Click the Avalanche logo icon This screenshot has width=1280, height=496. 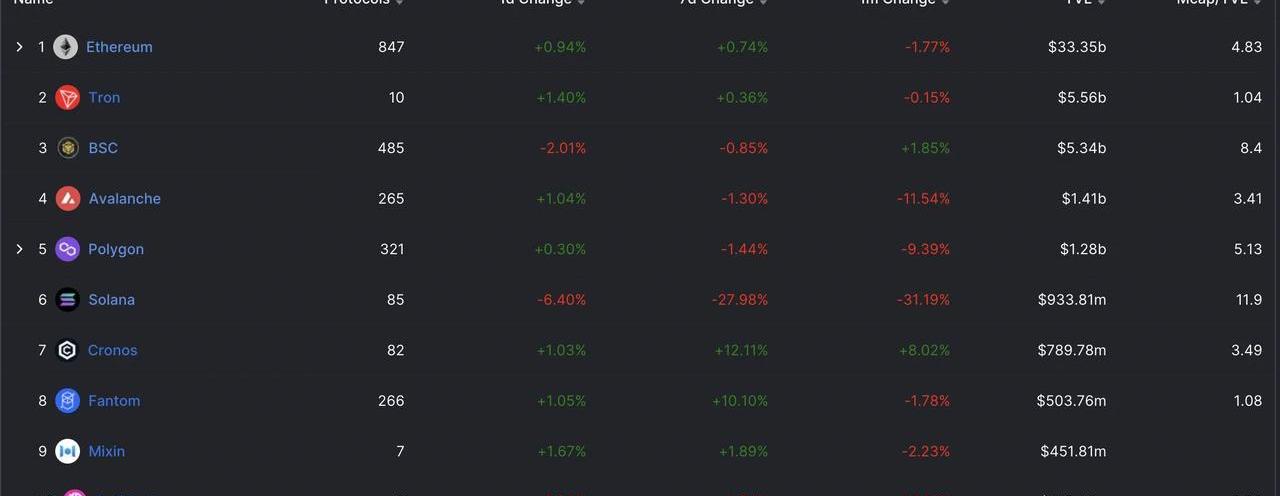(68, 199)
